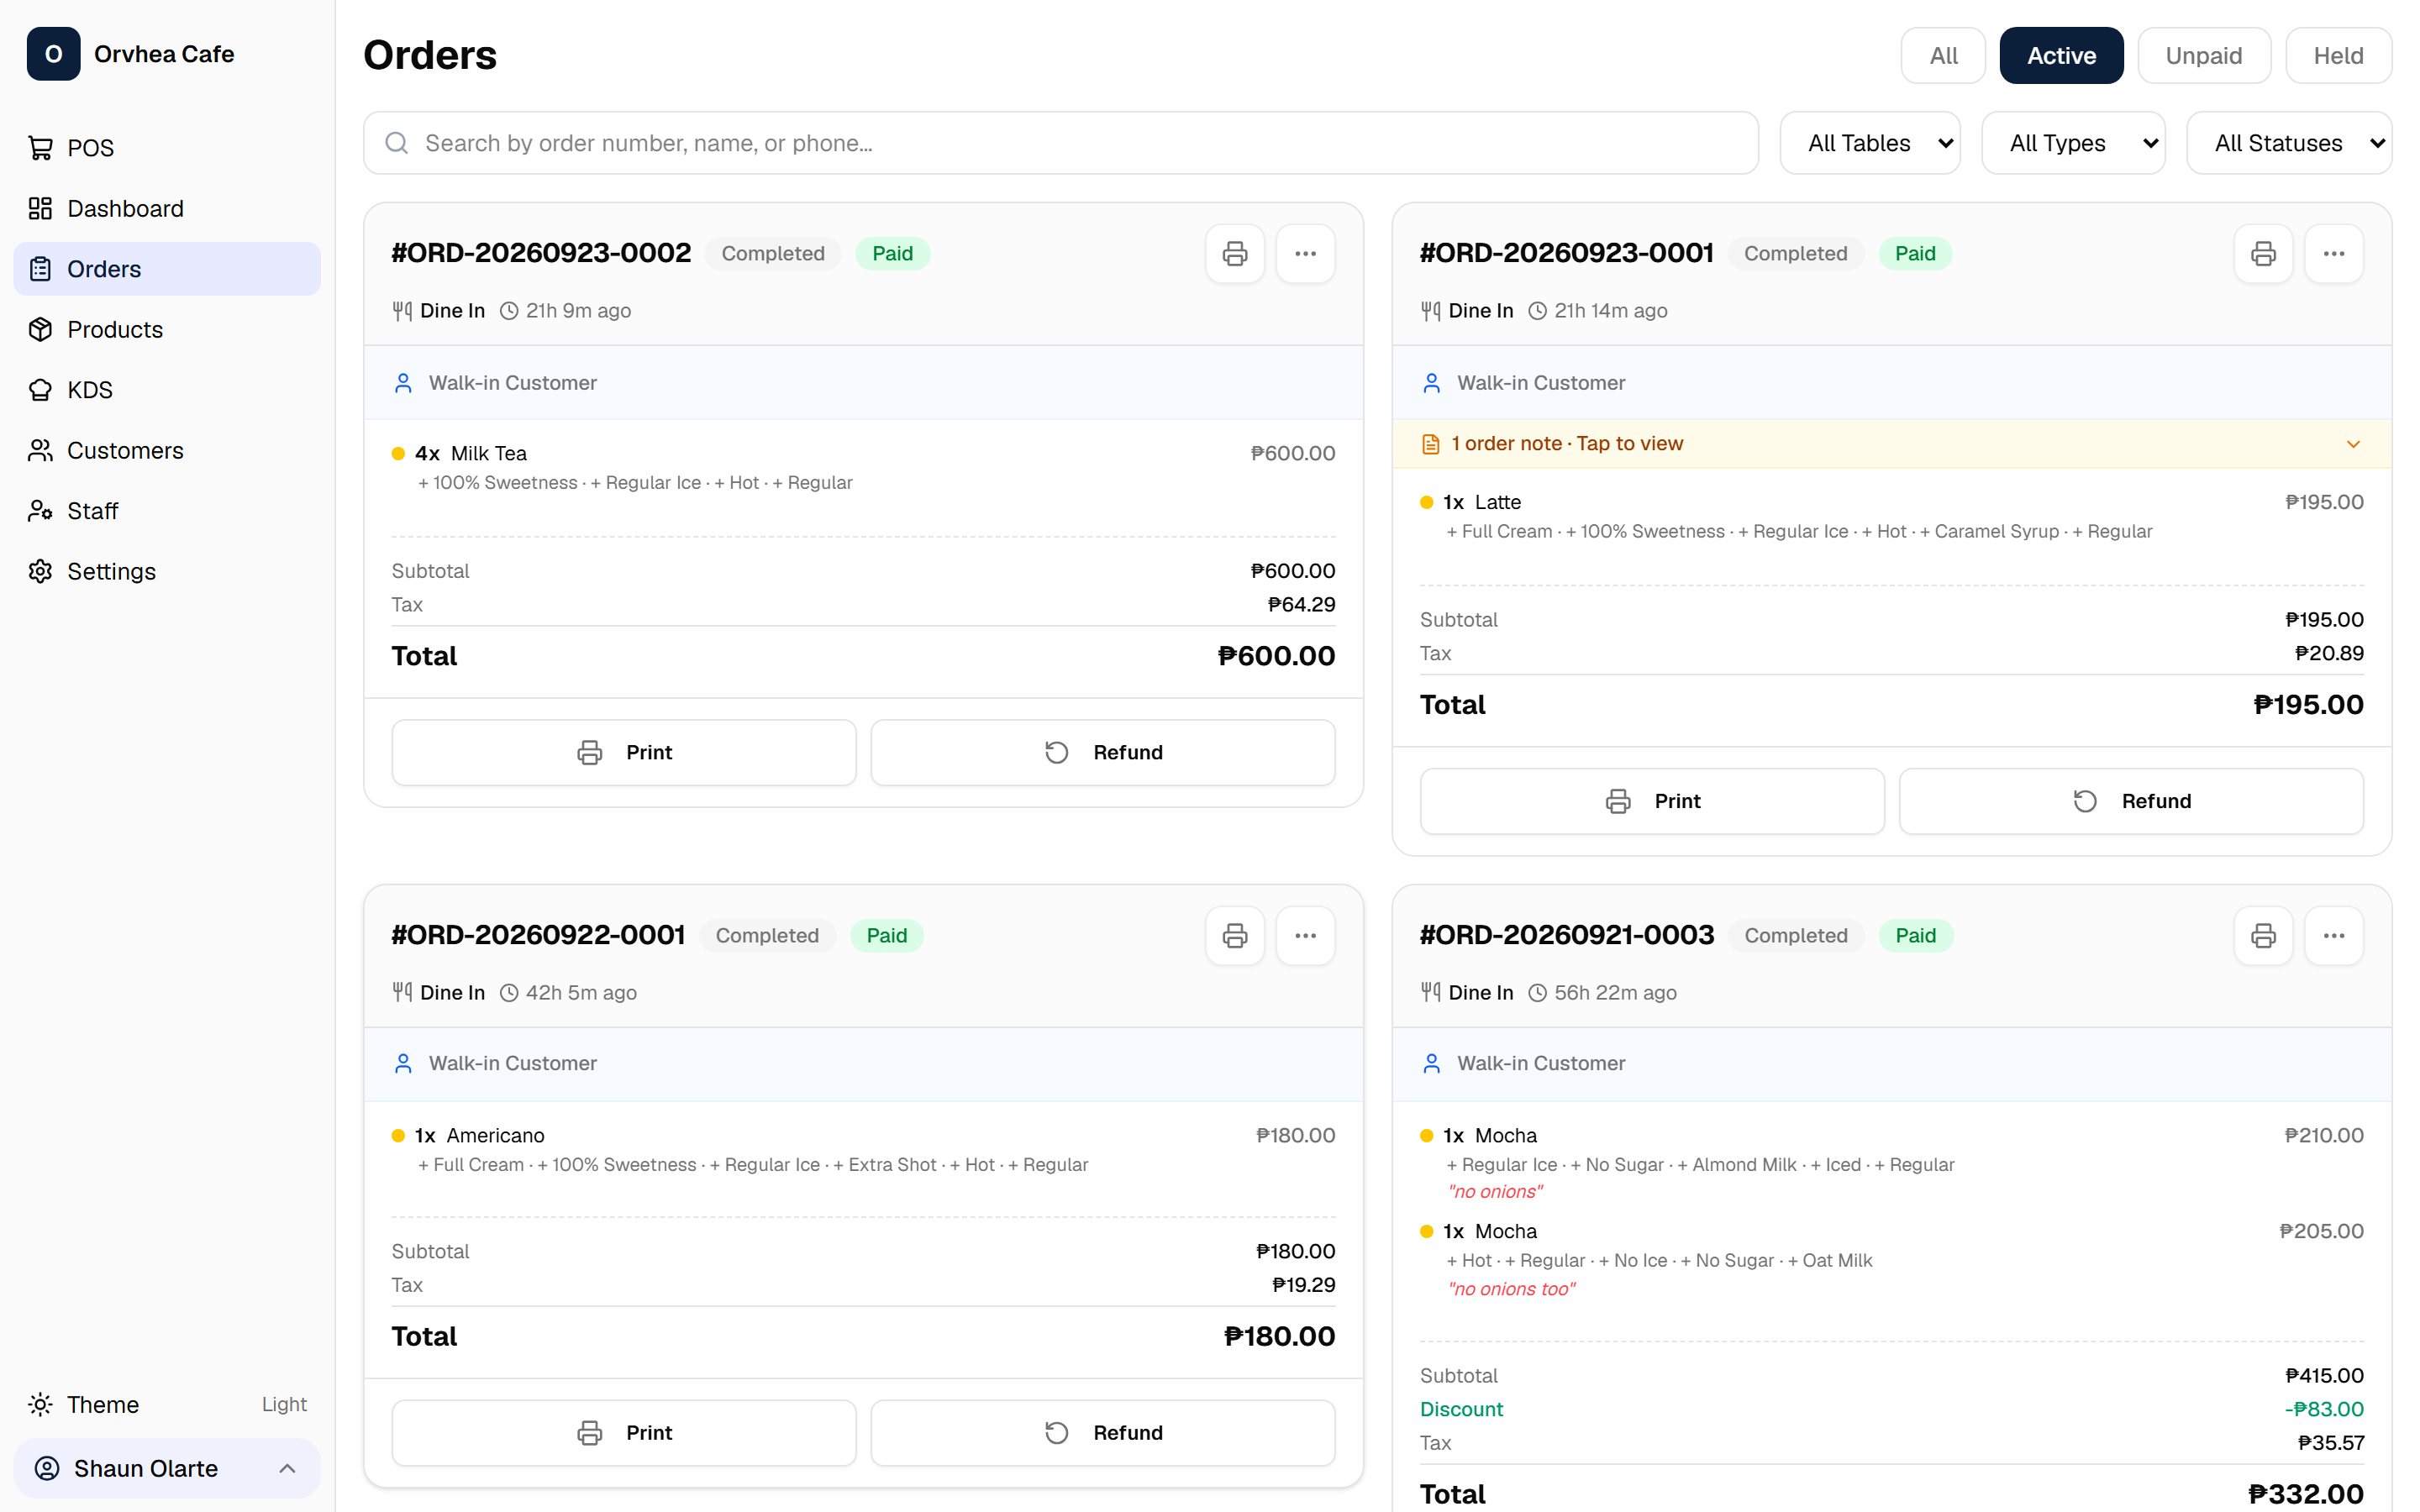Open the three-dot menu for #ORD-20260923-0001
The width and height of the screenshot is (2420, 1512).
coord(2334,254)
